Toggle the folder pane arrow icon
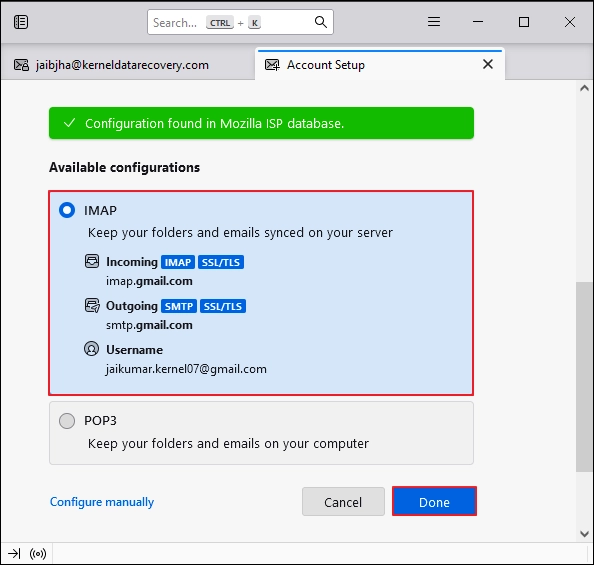 coord(14,554)
